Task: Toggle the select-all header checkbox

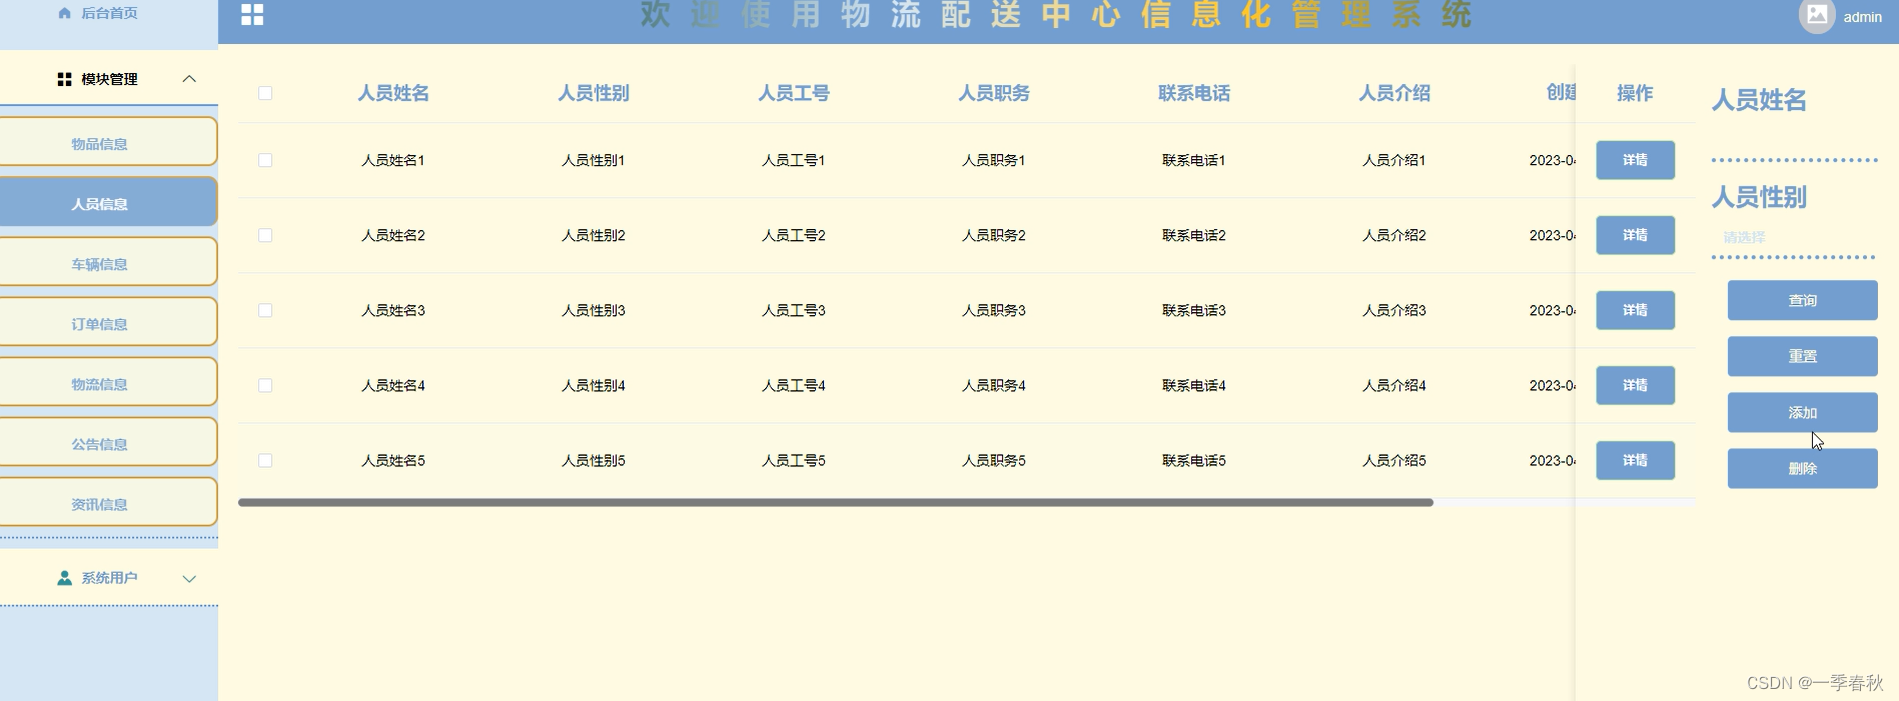Action: (265, 93)
